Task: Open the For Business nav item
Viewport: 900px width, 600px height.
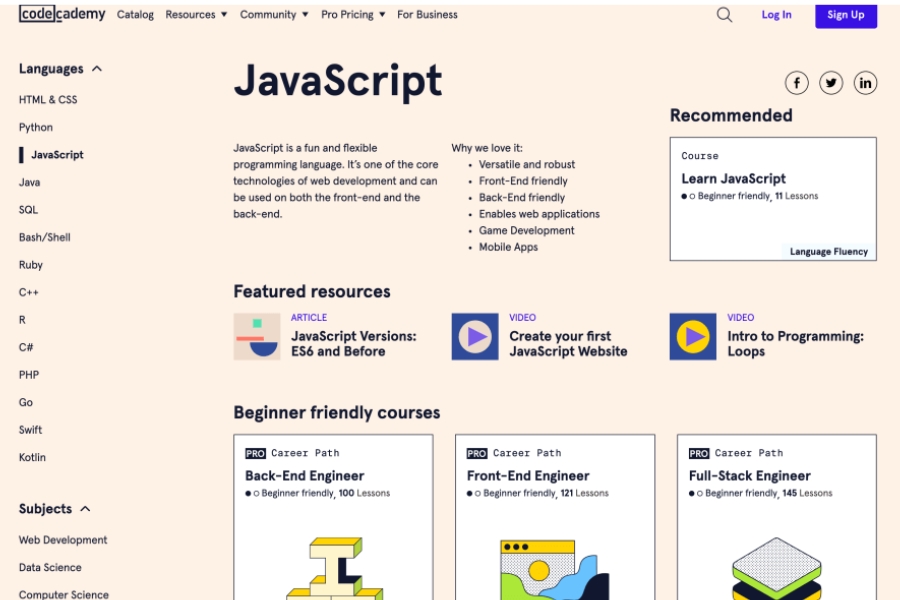Action: click(427, 15)
